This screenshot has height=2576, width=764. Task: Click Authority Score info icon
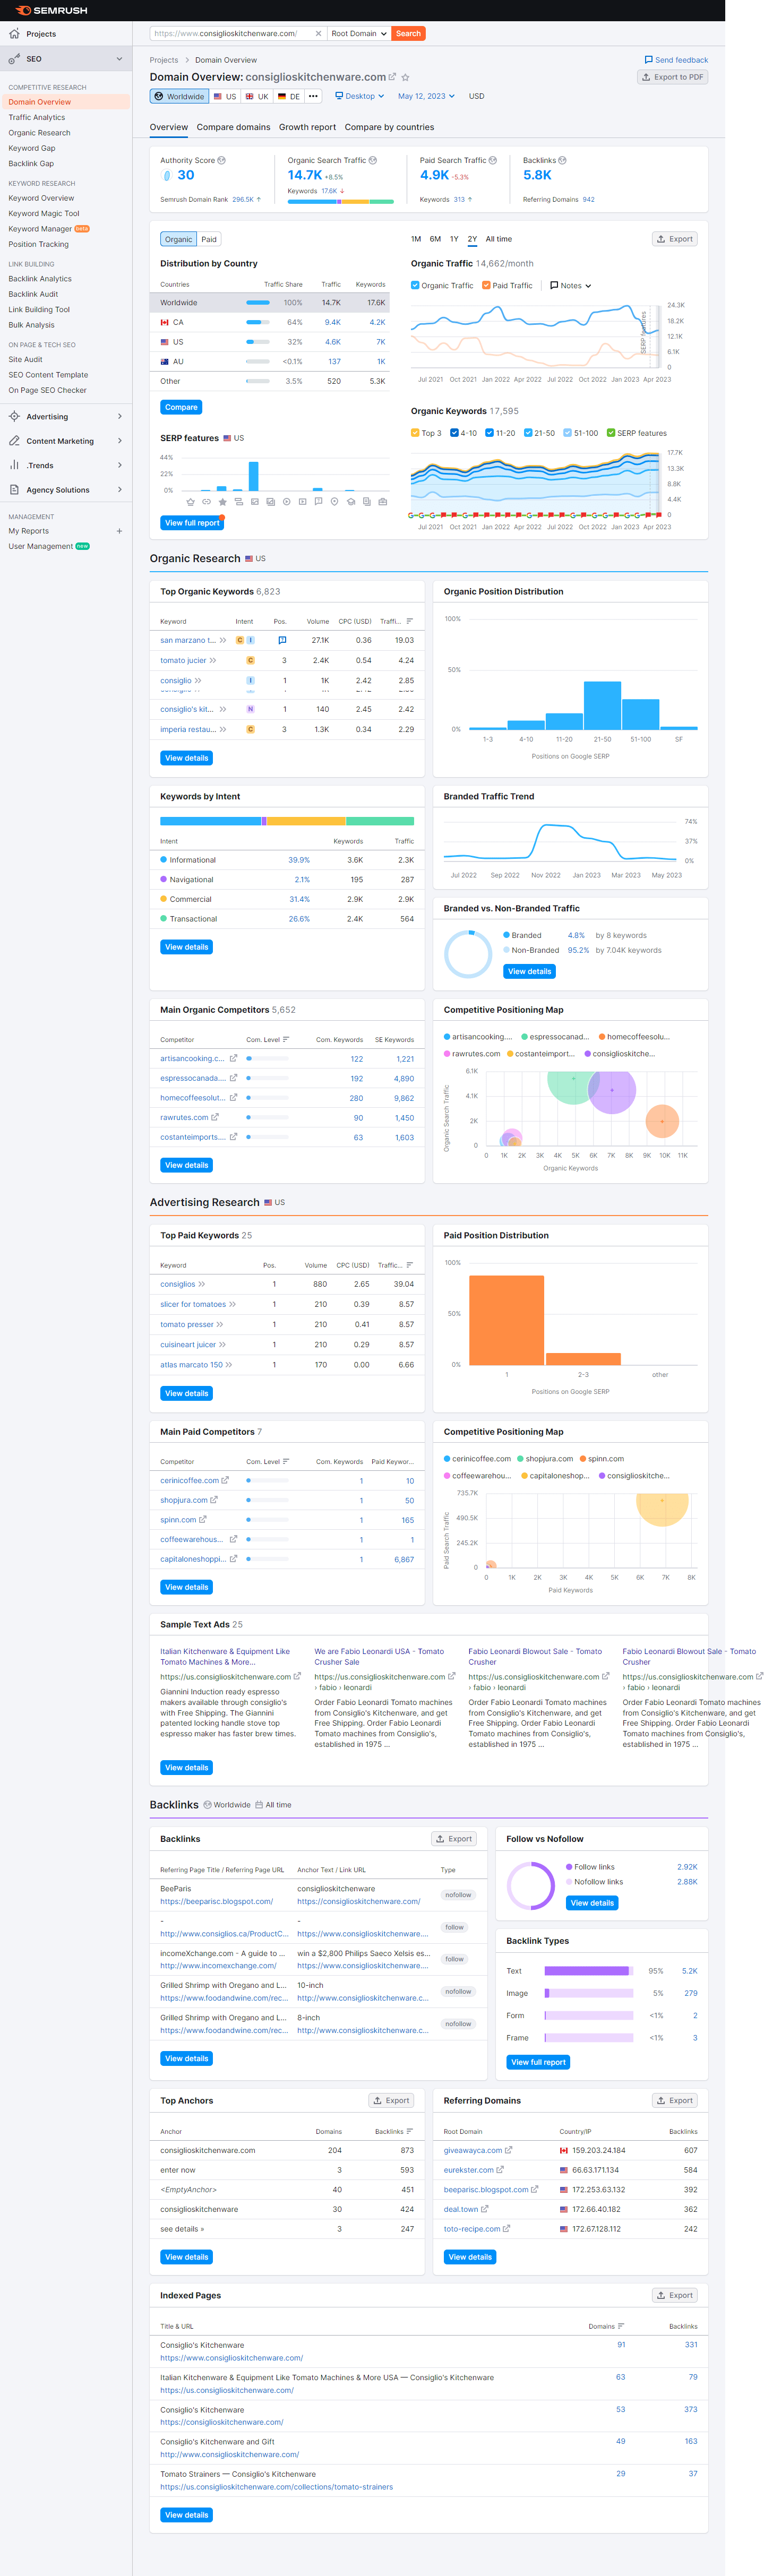coord(221,160)
